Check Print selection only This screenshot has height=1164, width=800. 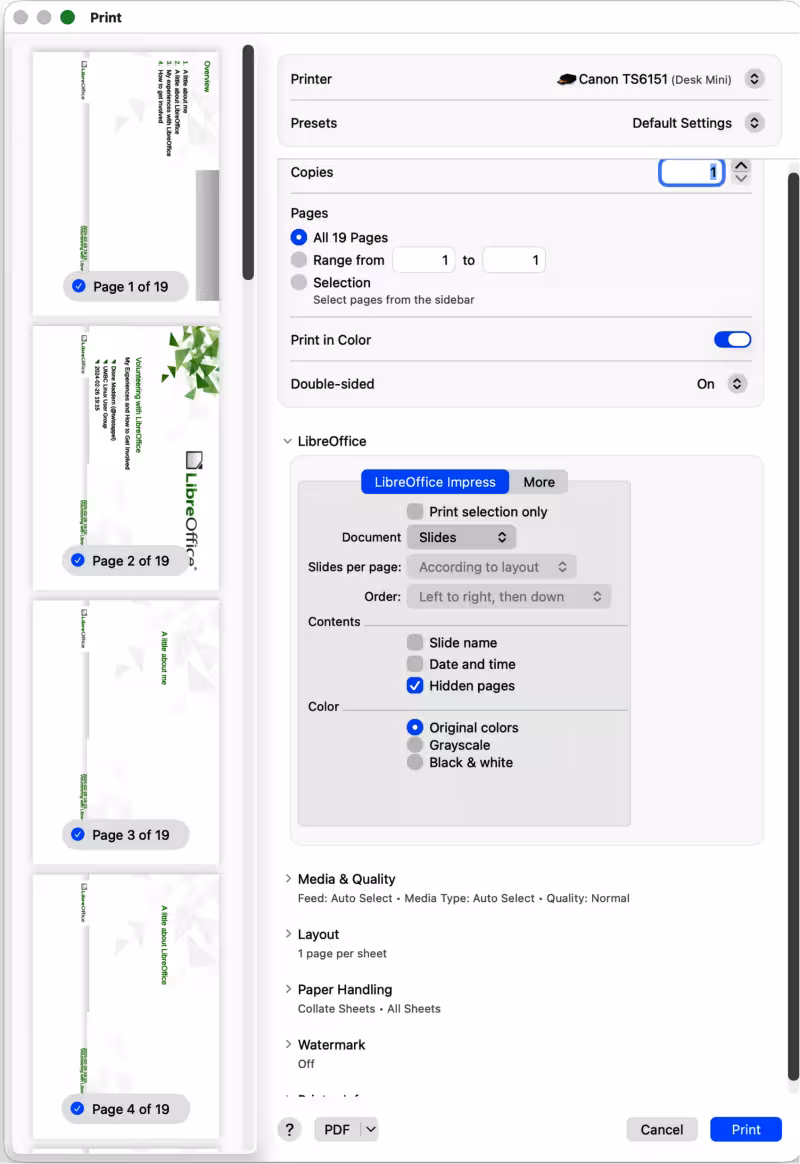415,511
